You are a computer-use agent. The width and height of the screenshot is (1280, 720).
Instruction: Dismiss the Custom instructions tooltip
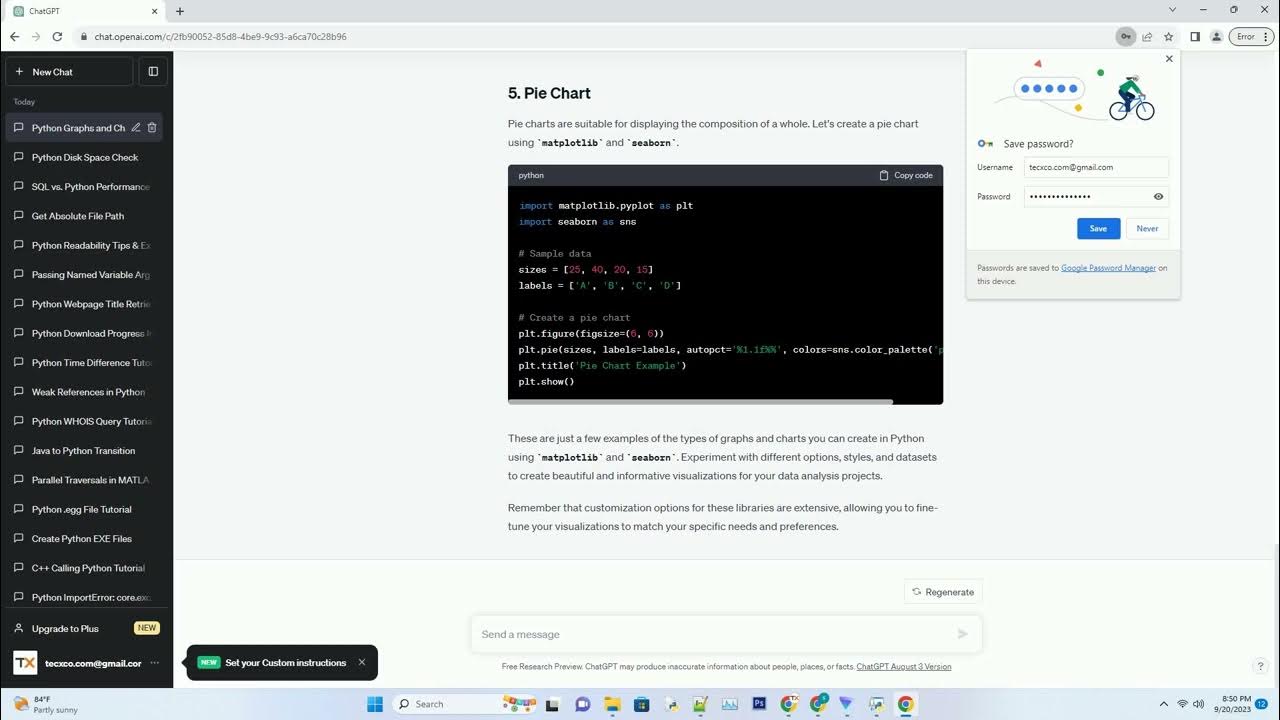[362, 662]
